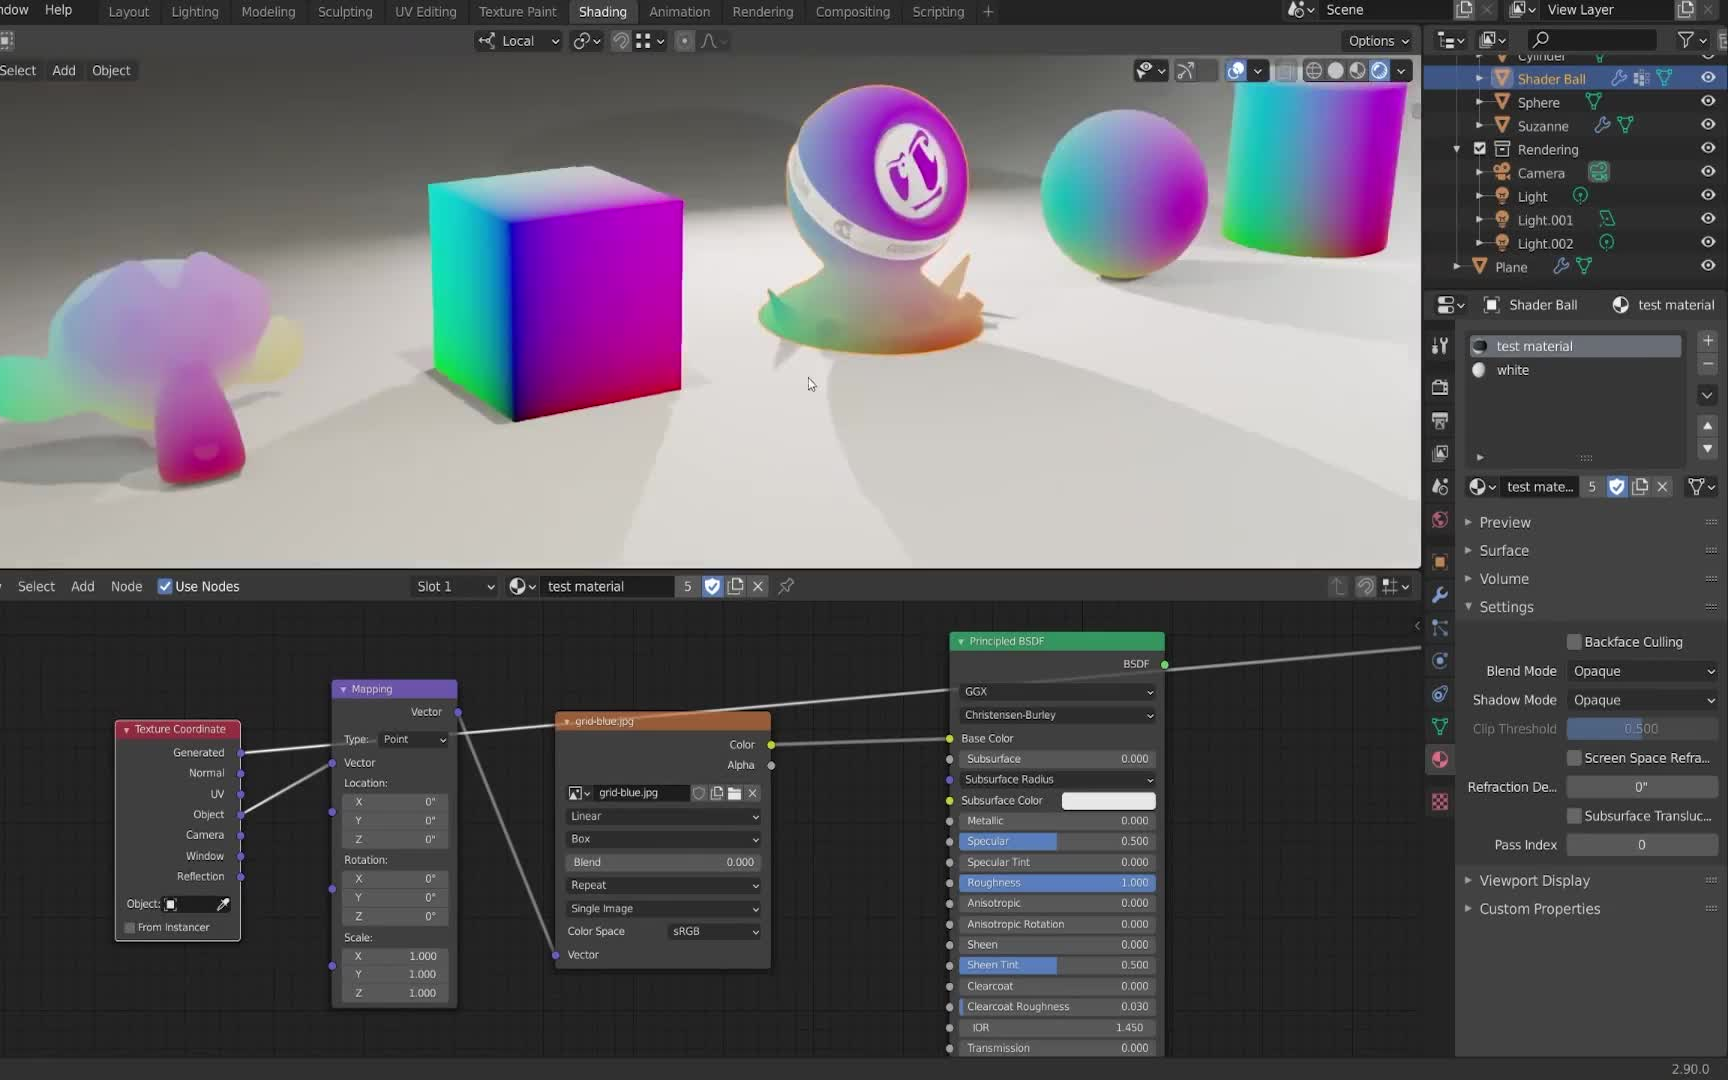The image size is (1728, 1080).
Task: Switch viewport to Wireframe shading
Action: 1314,70
